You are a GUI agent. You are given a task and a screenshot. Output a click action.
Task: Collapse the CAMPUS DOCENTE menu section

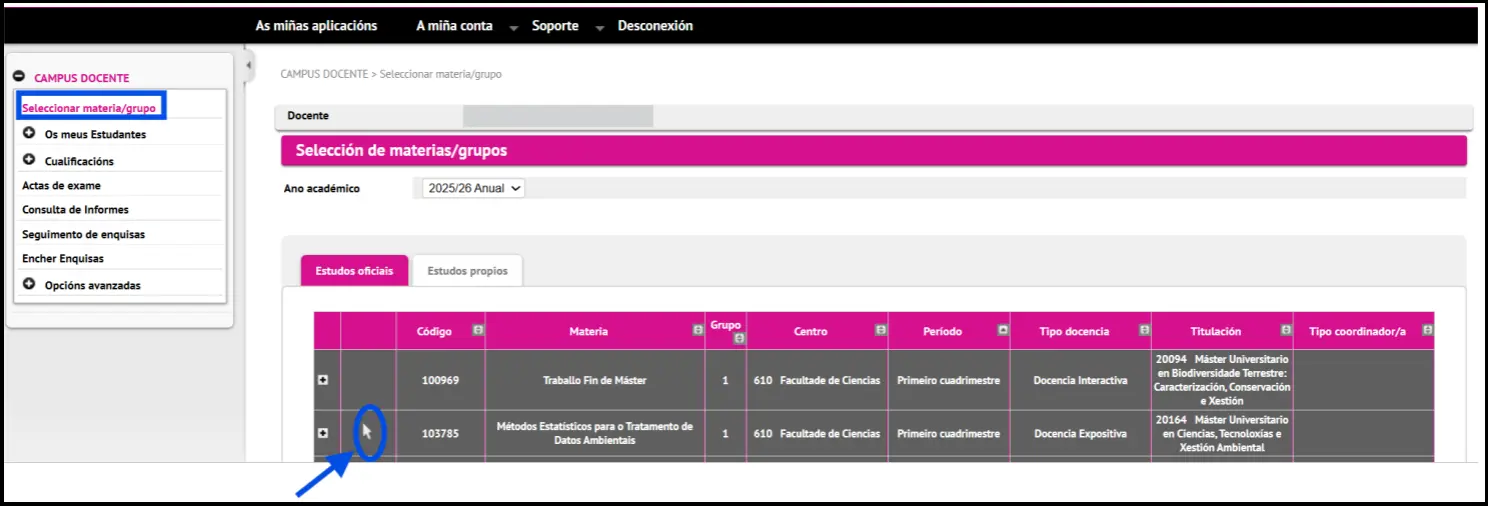coord(18,77)
